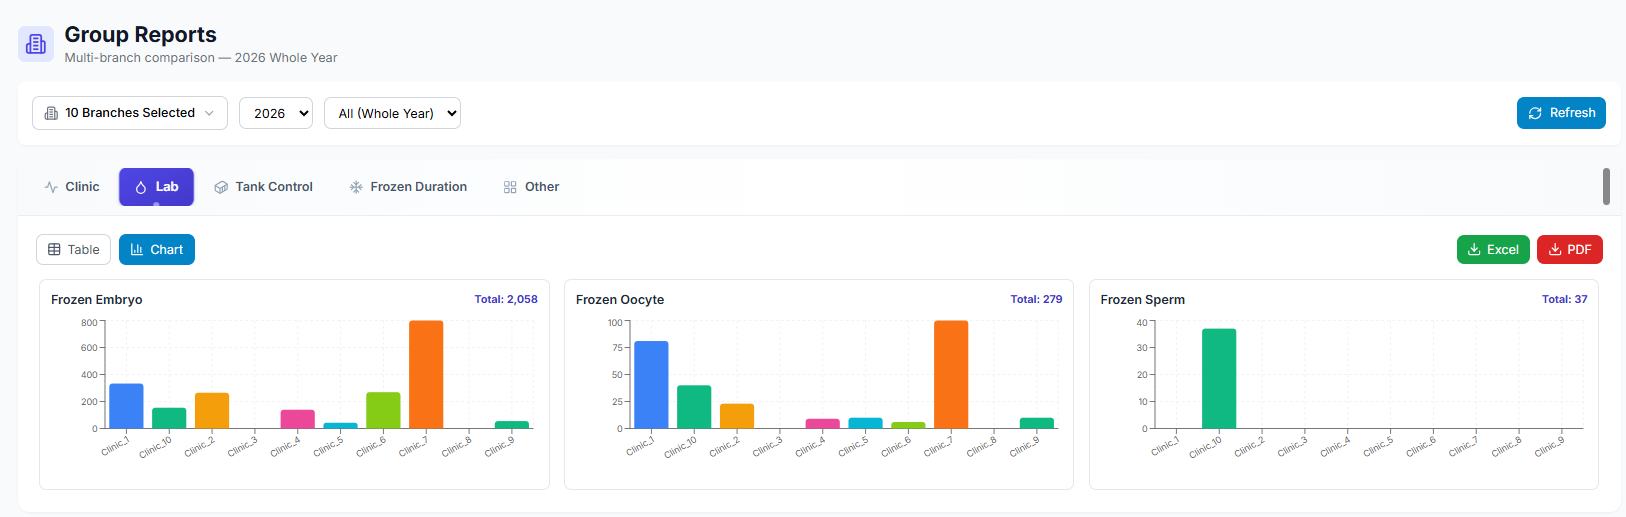Switch to Table view
Image resolution: width=1626 pixels, height=517 pixels.
click(73, 250)
